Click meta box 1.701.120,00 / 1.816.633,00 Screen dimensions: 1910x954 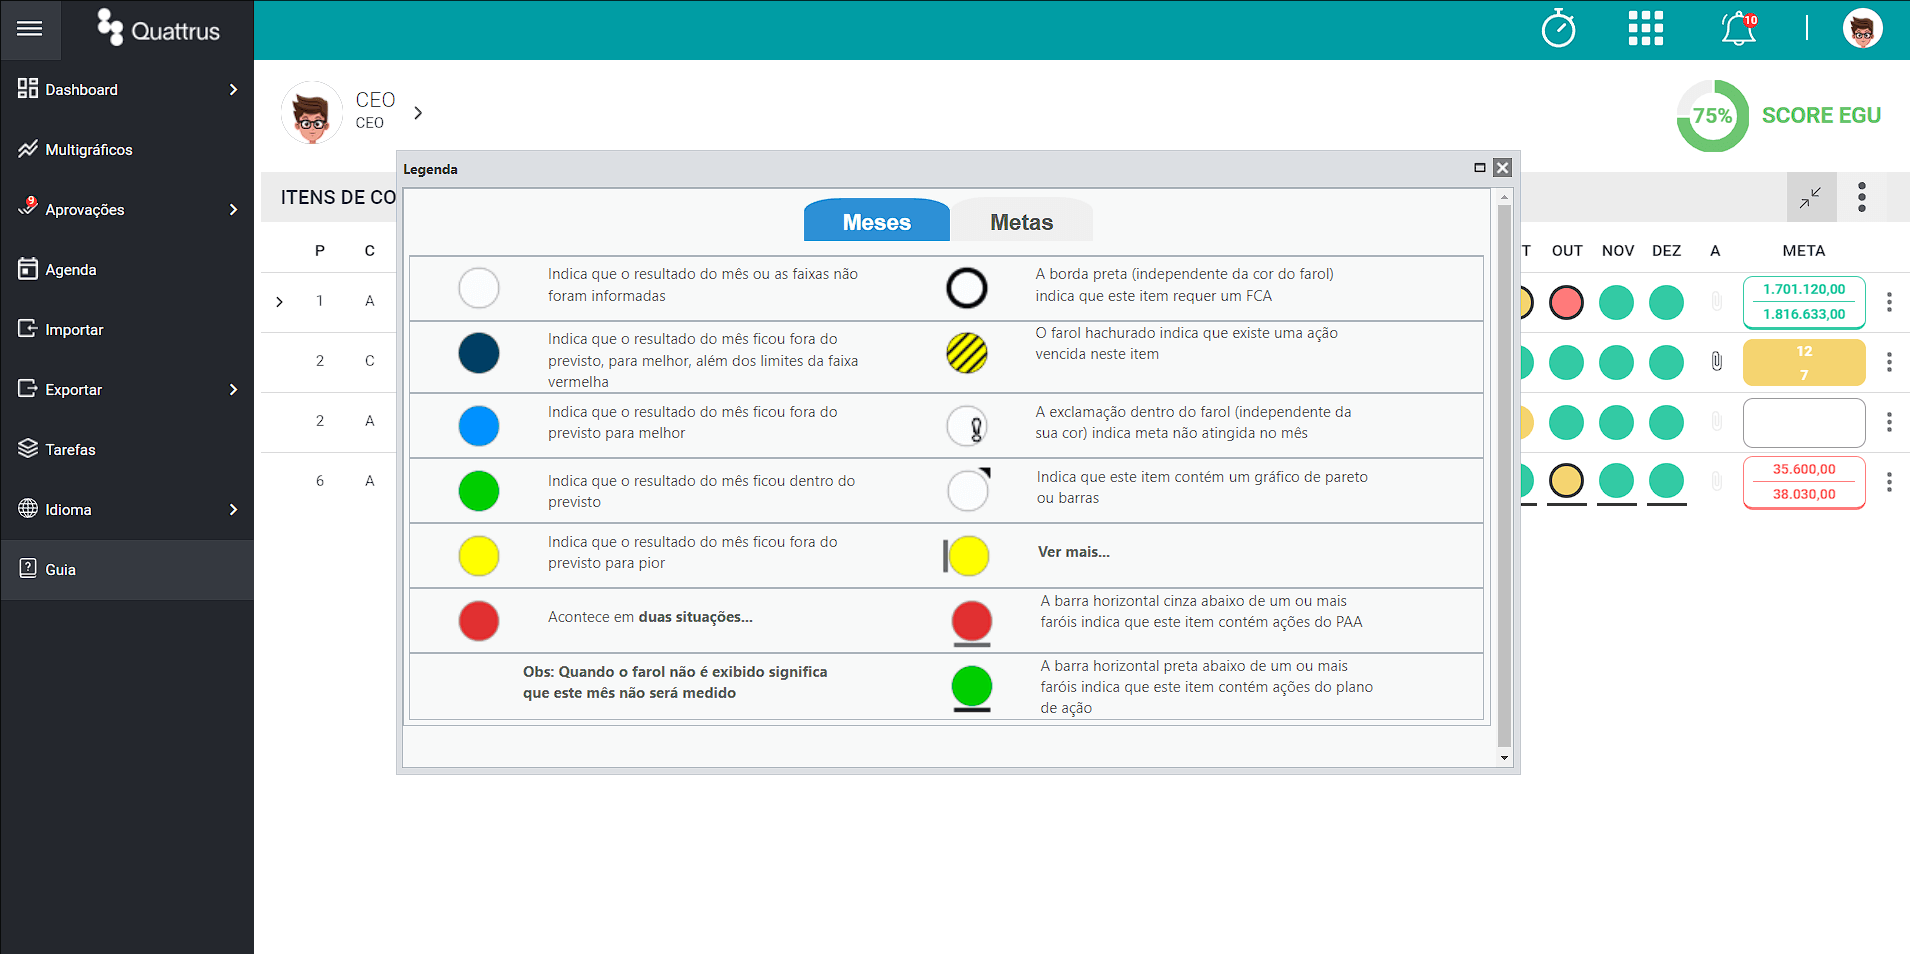[x=1804, y=302]
